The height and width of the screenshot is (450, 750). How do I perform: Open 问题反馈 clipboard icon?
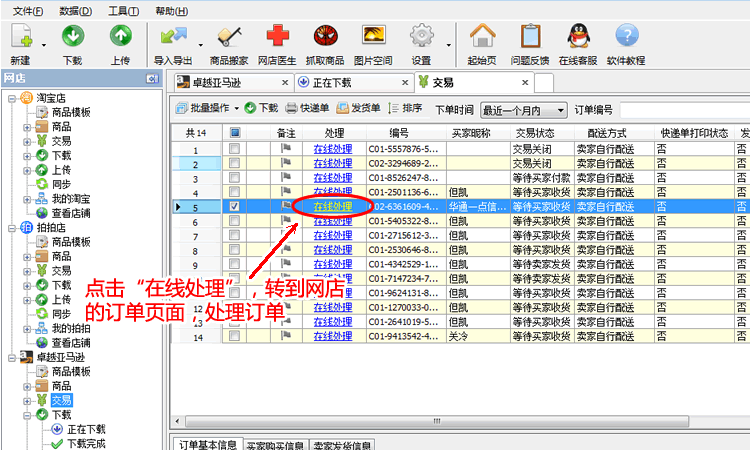[530, 36]
